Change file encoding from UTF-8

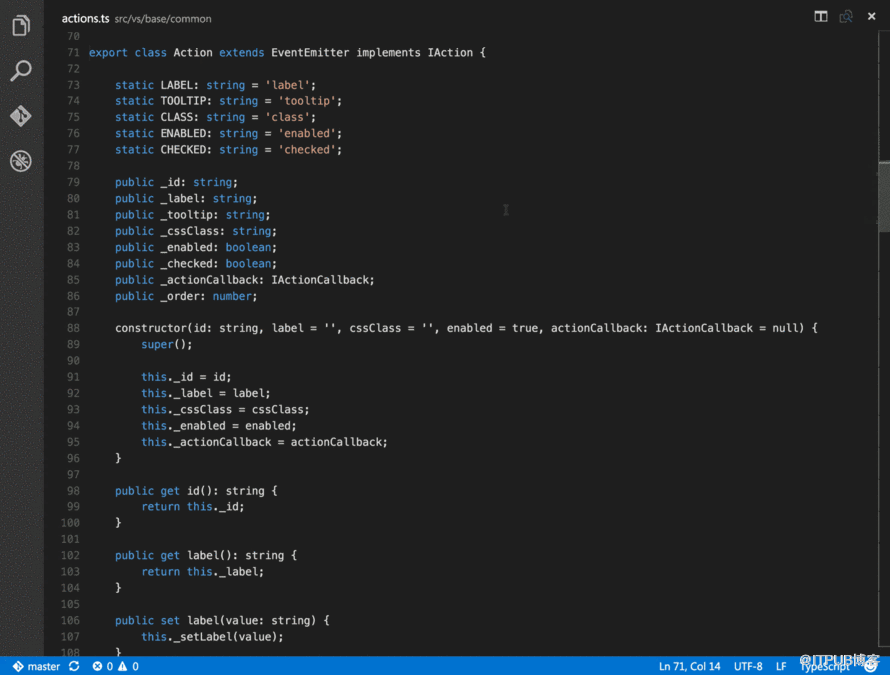coord(748,666)
